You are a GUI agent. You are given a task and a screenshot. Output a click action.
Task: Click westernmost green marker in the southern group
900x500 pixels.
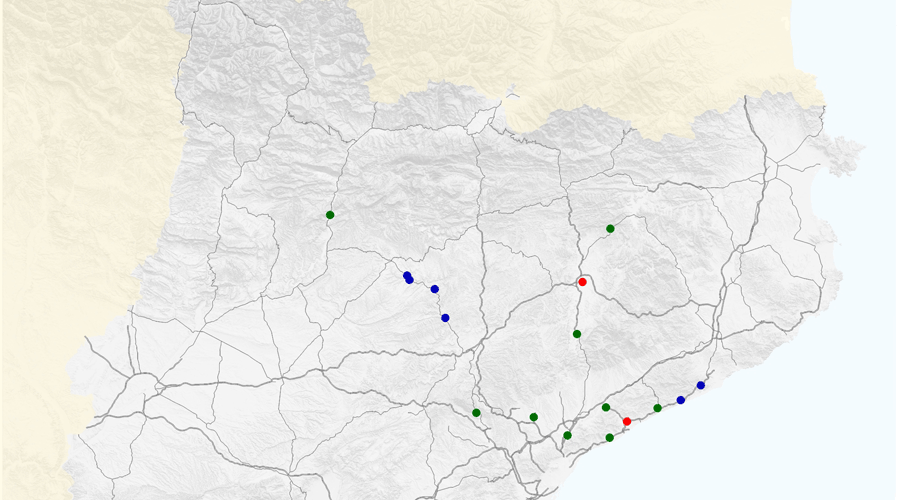pos(476,413)
